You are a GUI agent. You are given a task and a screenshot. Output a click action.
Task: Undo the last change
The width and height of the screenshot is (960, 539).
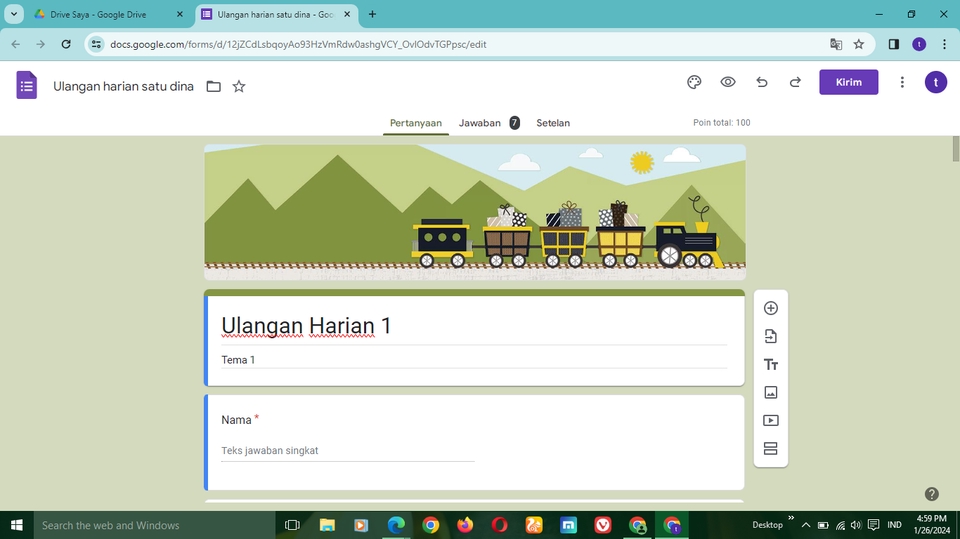762,82
